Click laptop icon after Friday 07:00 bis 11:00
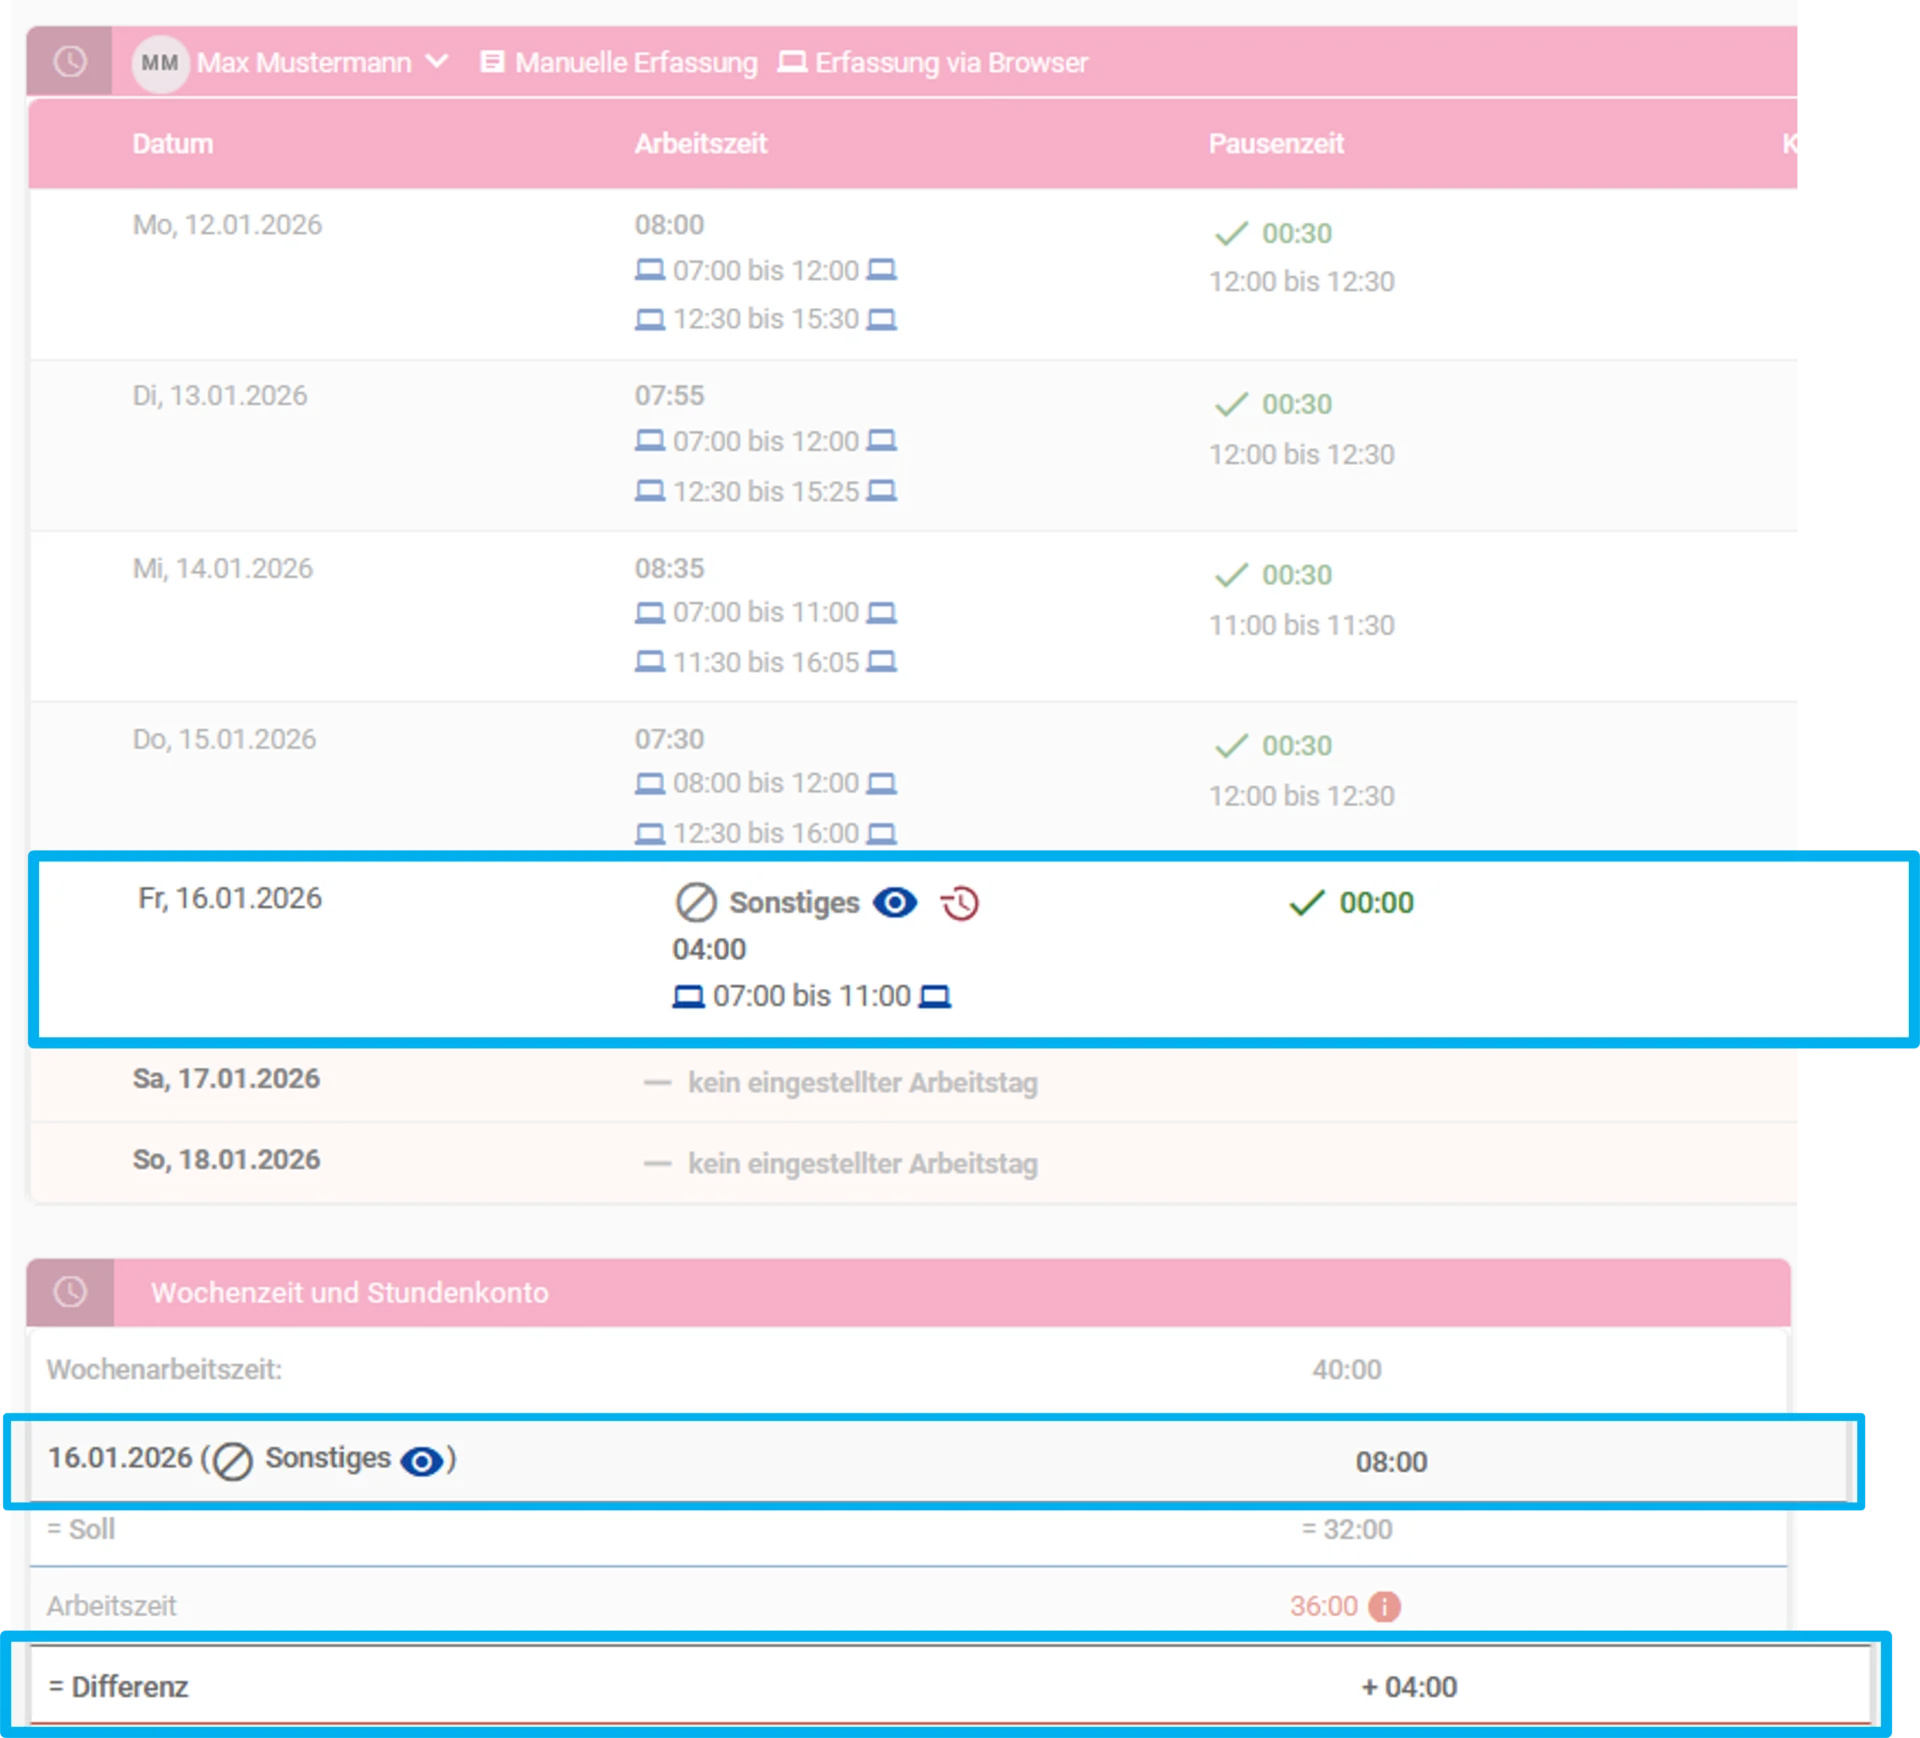Image resolution: width=1920 pixels, height=1738 pixels. [x=935, y=996]
